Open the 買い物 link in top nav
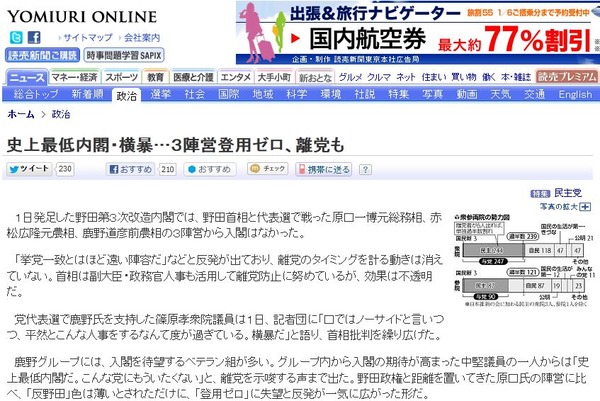Screen dimensions: 600x401 tap(464, 77)
